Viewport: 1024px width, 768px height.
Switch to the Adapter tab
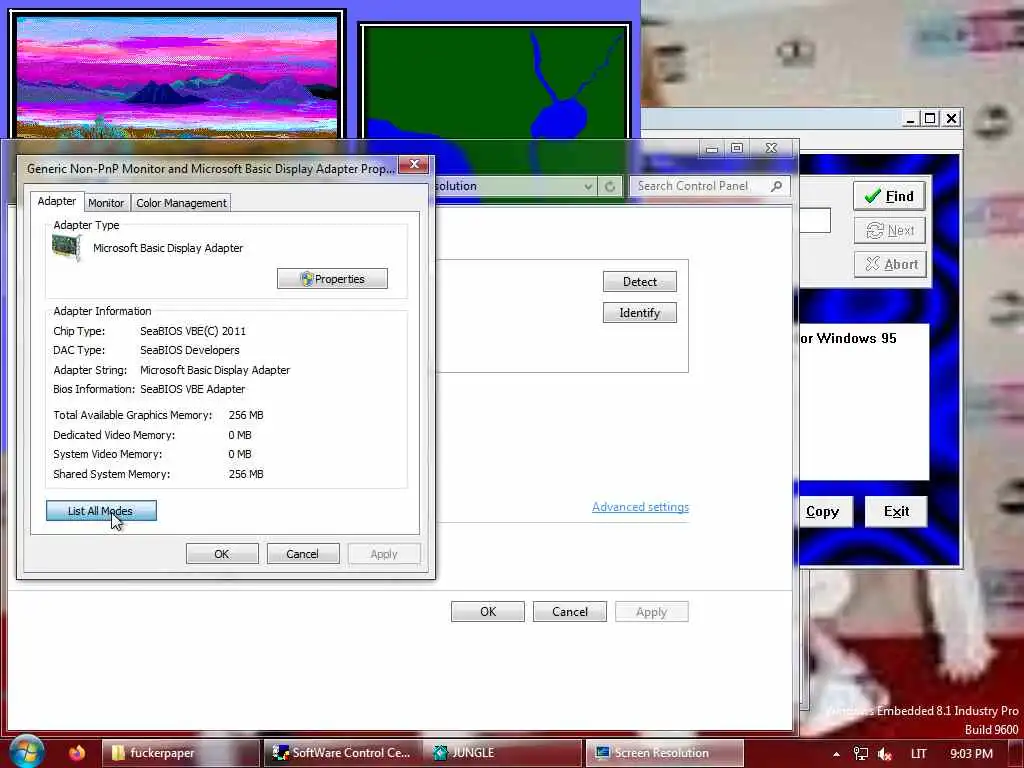click(57, 201)
